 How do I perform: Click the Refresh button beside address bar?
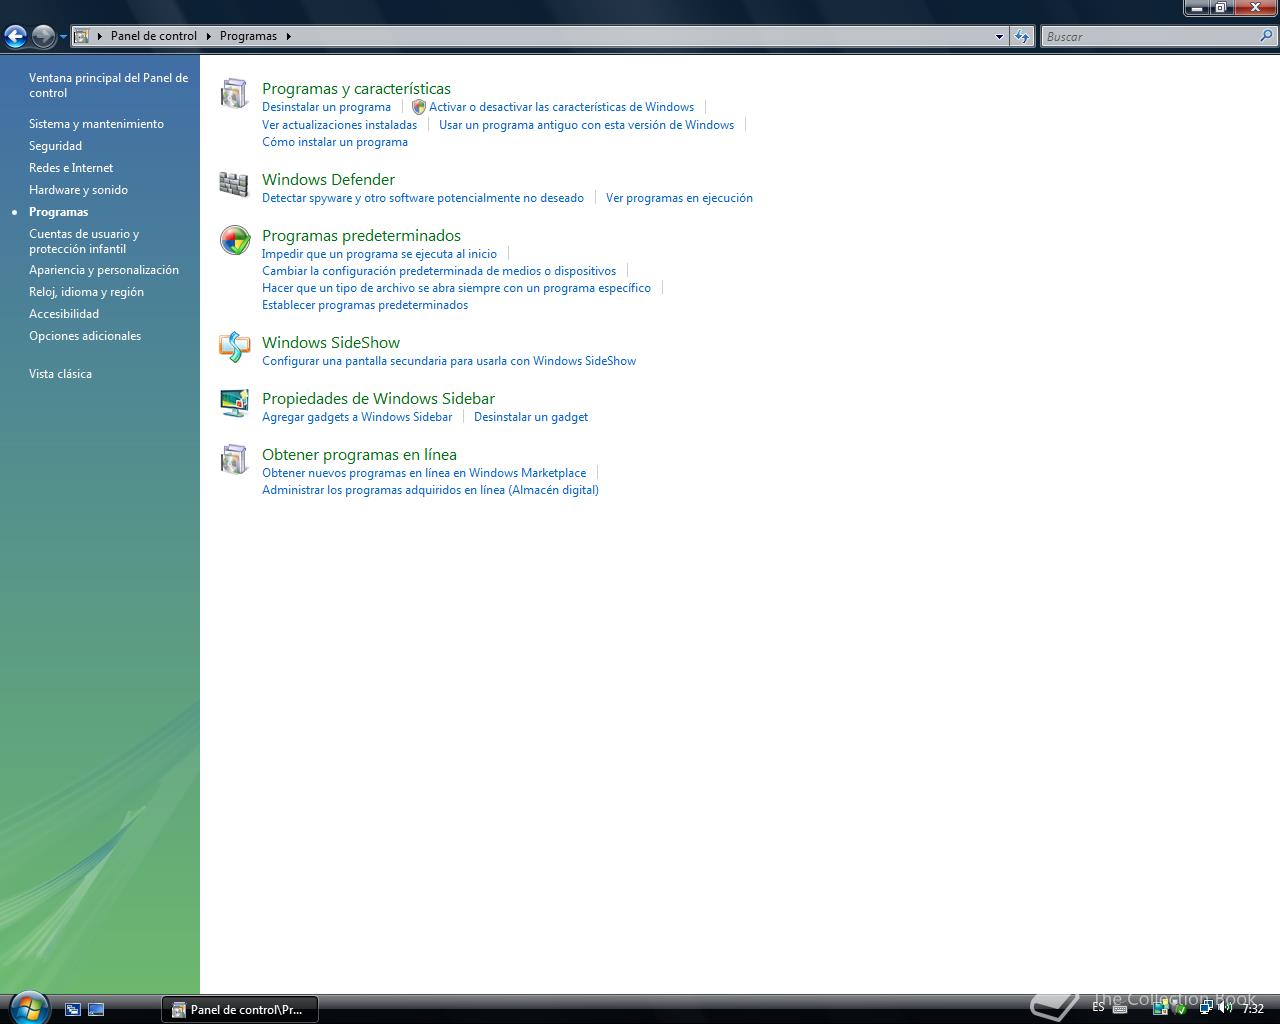1021,36
